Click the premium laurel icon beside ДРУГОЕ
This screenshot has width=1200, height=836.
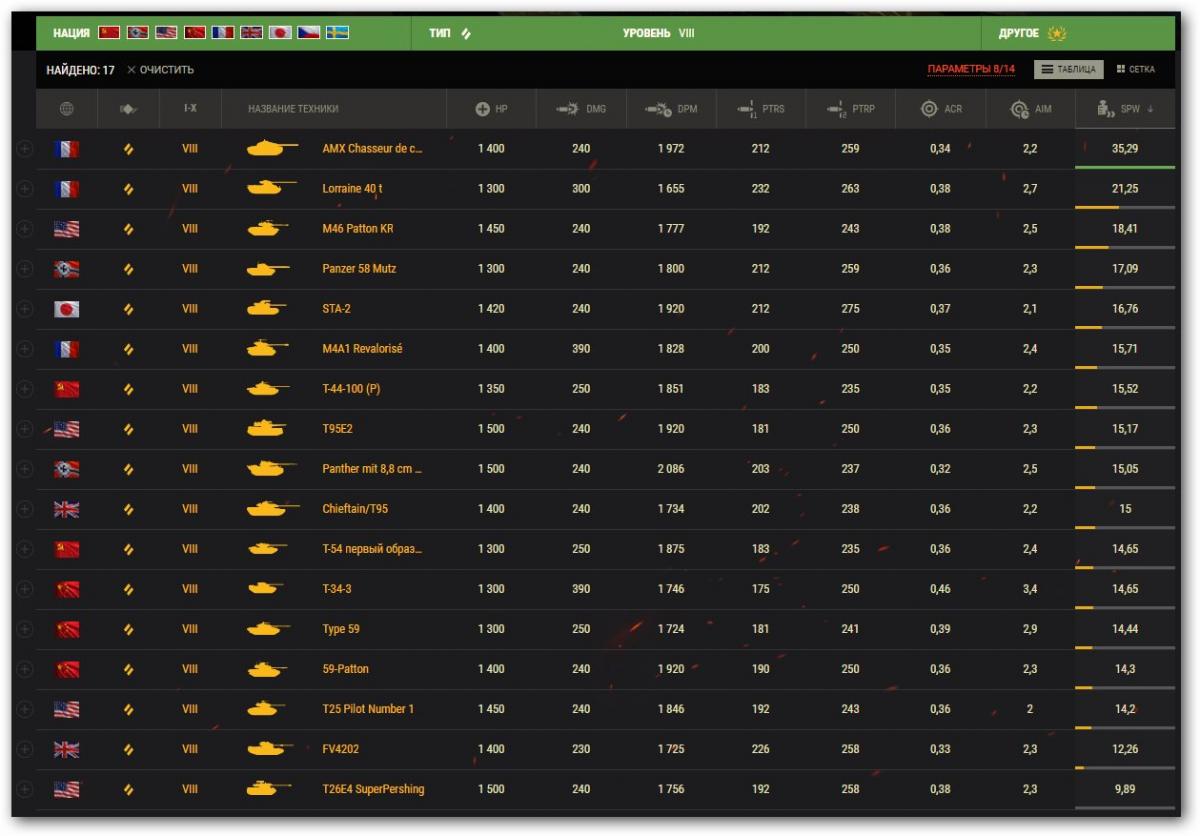pyautogui.click(x=1056, y=33)
